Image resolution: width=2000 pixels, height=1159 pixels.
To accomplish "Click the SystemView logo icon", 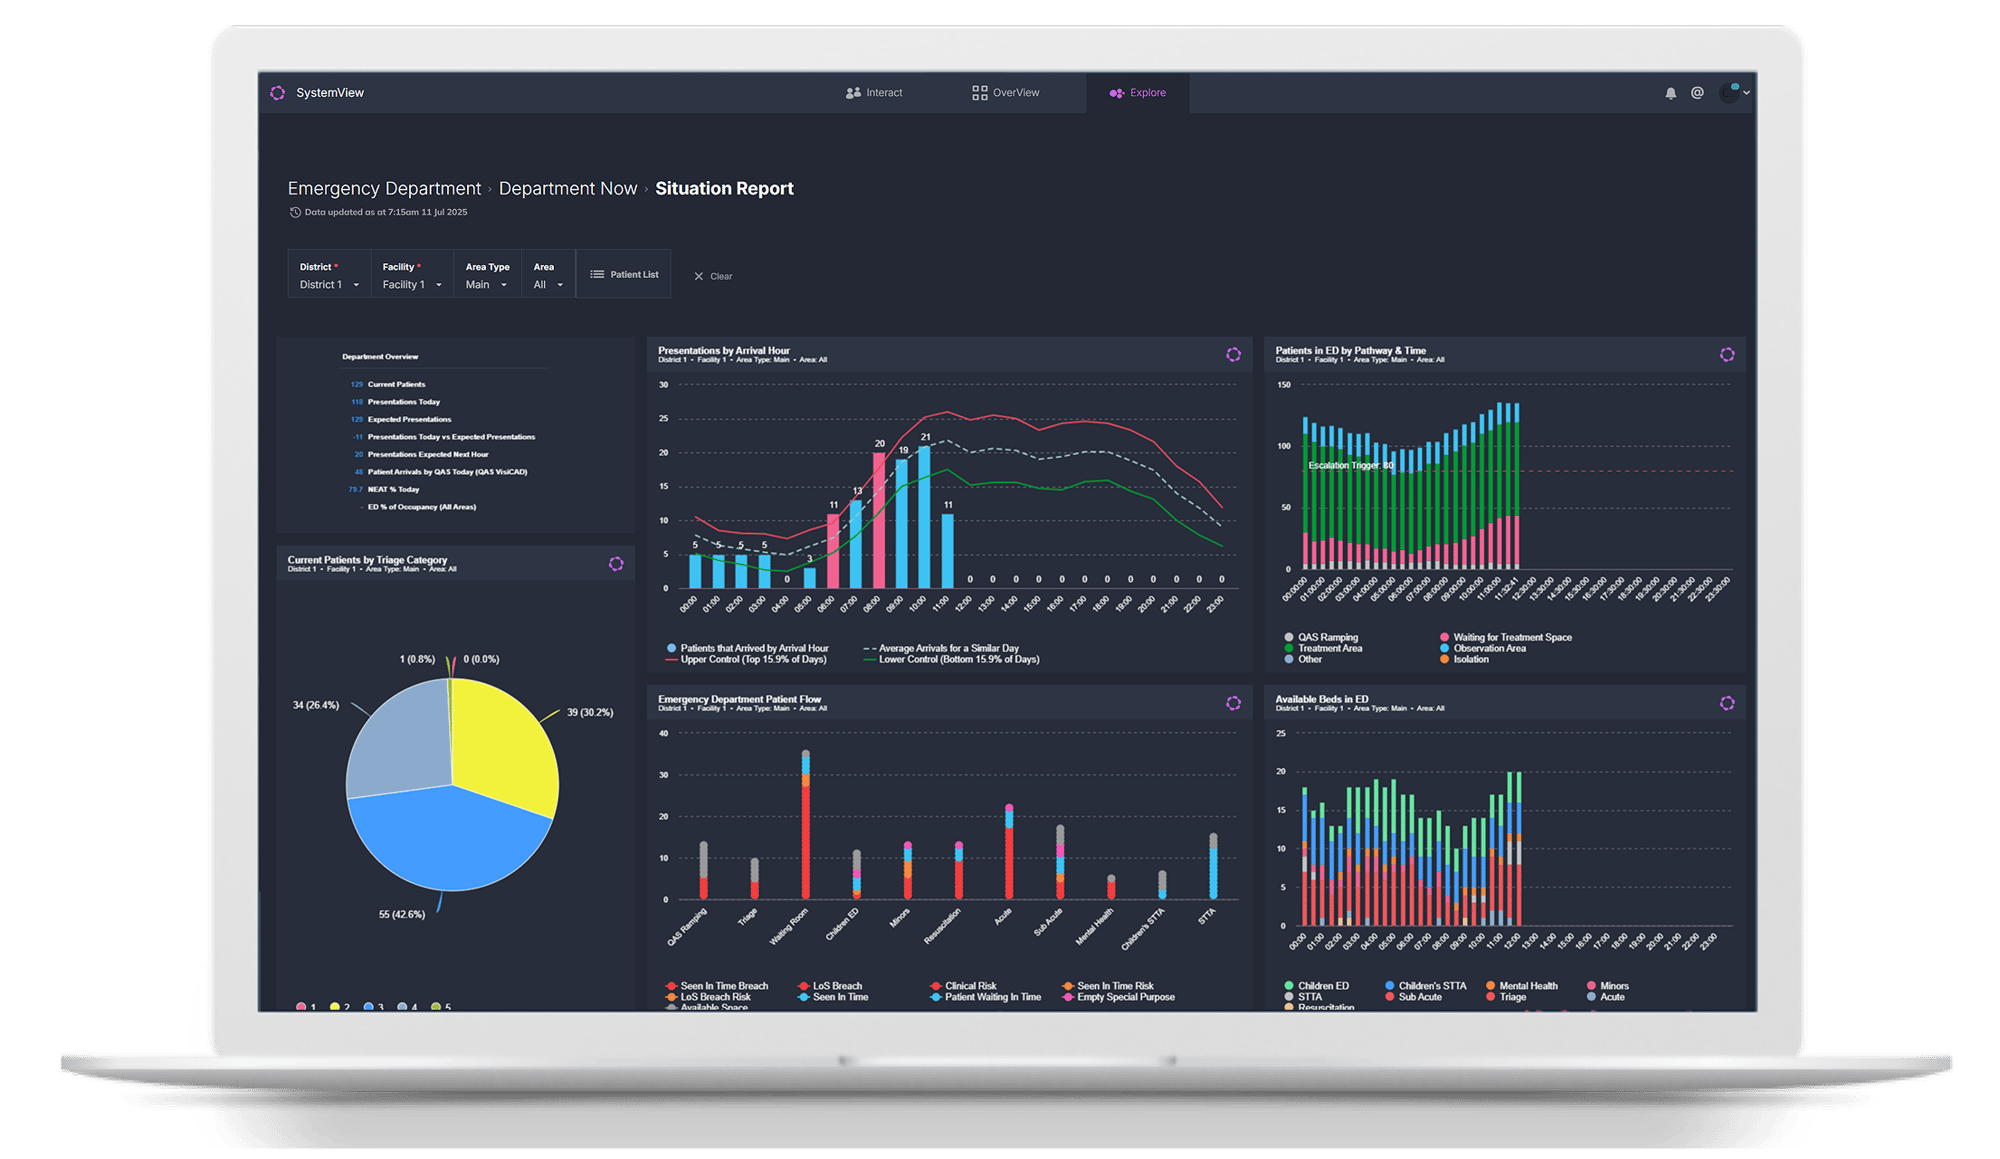I will point(278,93).
